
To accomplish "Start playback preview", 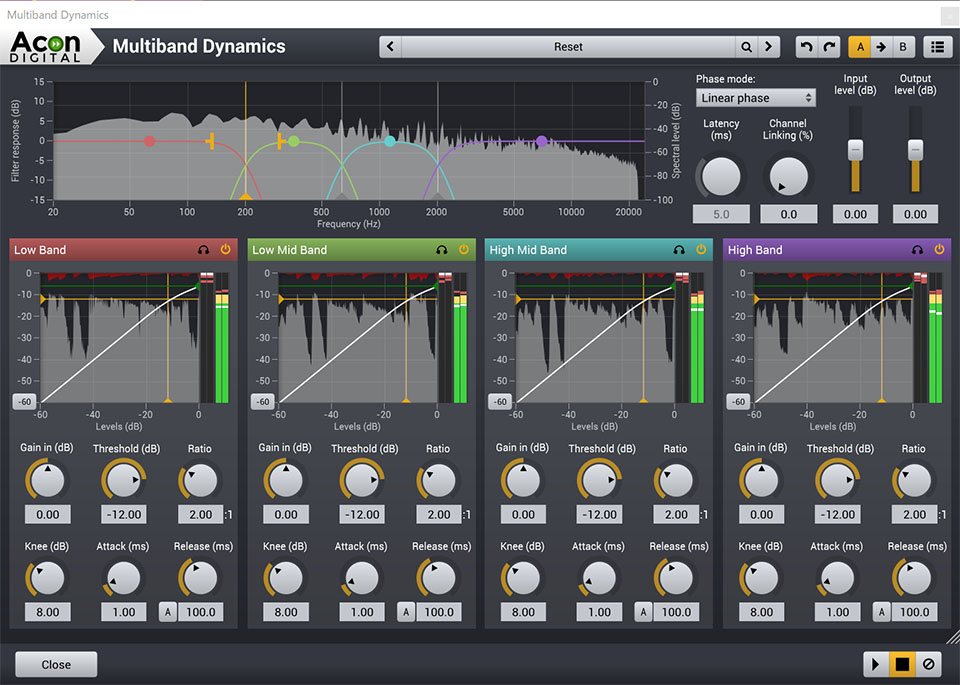I will 876,664.
